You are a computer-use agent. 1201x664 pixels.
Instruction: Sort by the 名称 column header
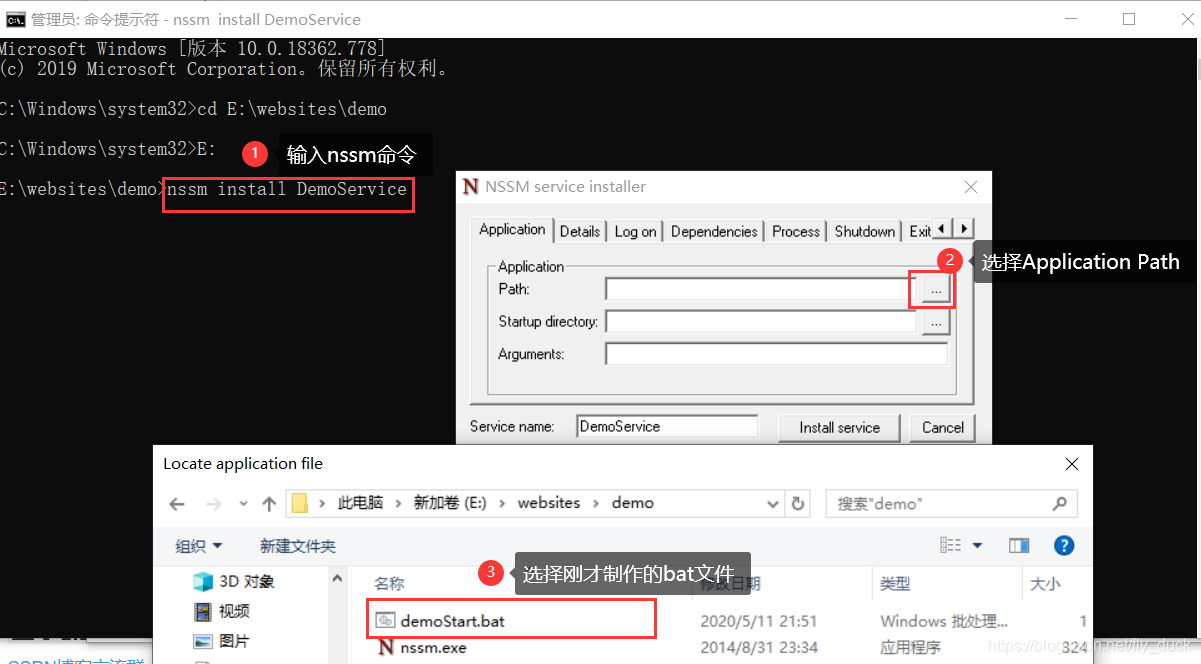(x=390, y=583)
